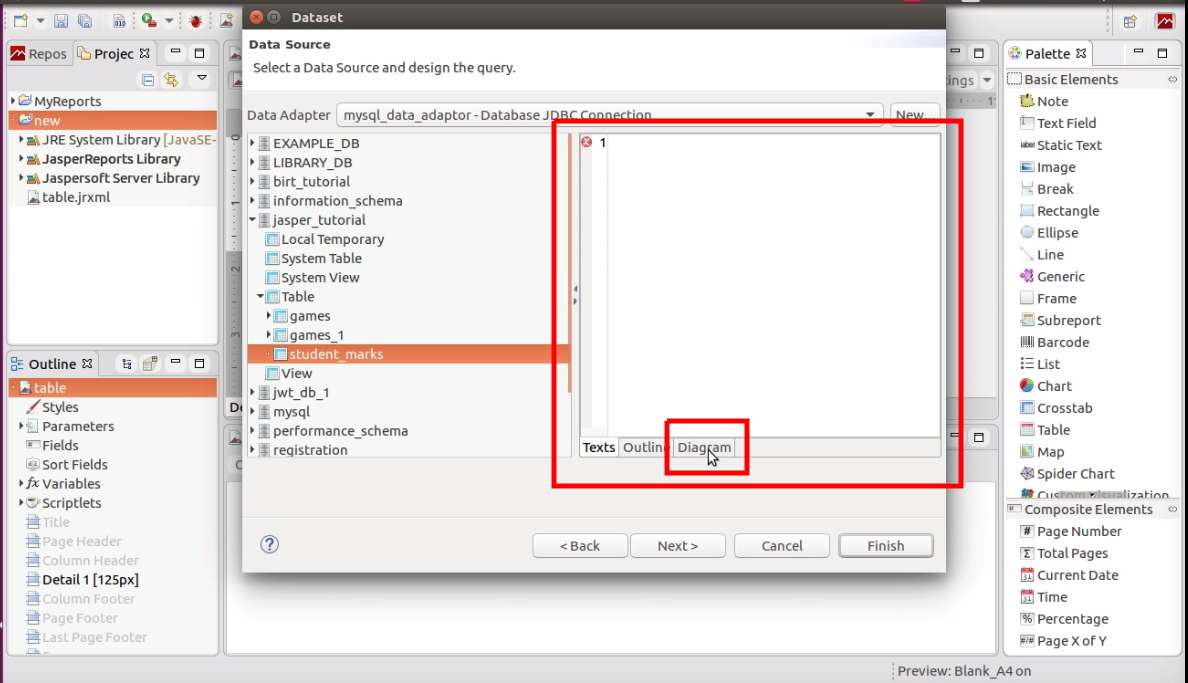The width and height of the screenshot is (1188, 683).
Task: Select the Percentage composite element
Action: pyautogui.click(x=1064, y=619)
